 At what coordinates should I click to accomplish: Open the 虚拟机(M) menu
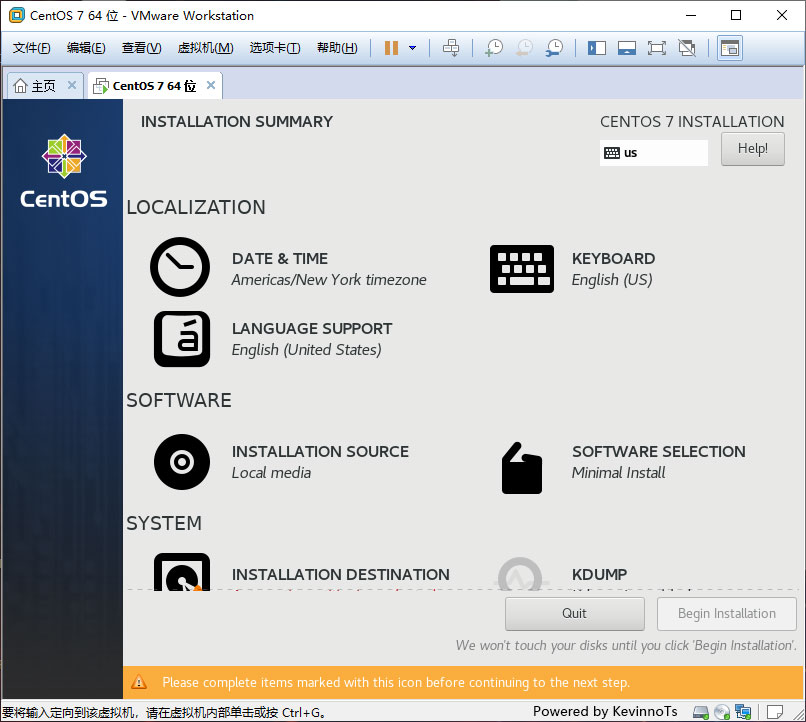tap(205, 48)
